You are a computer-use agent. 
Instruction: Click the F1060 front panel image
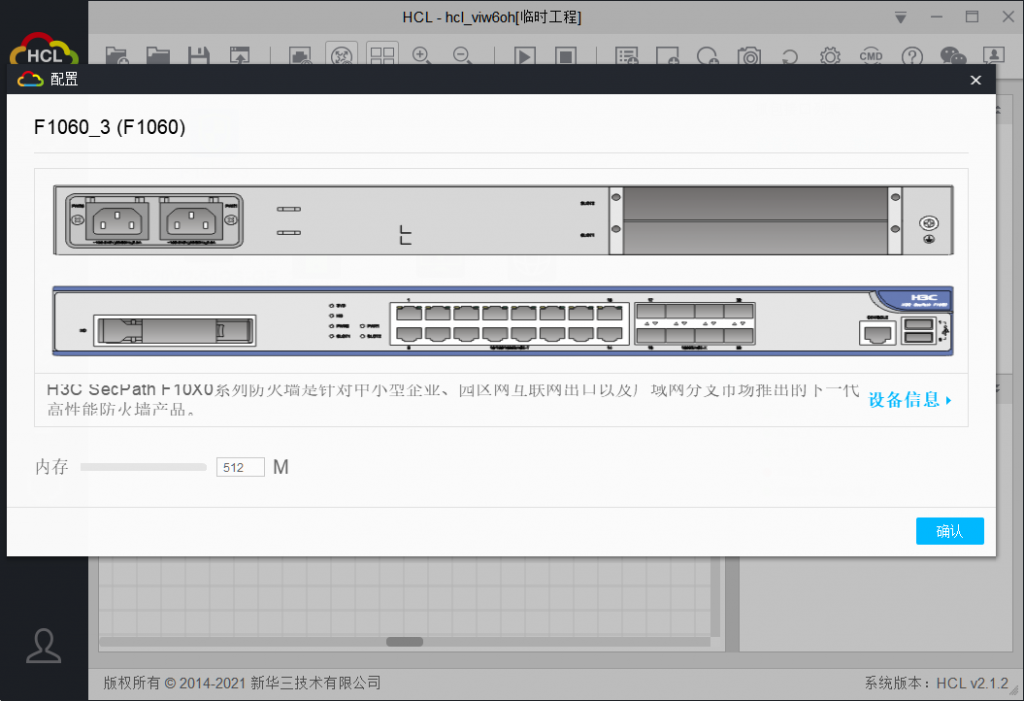(x=503, y=321)
